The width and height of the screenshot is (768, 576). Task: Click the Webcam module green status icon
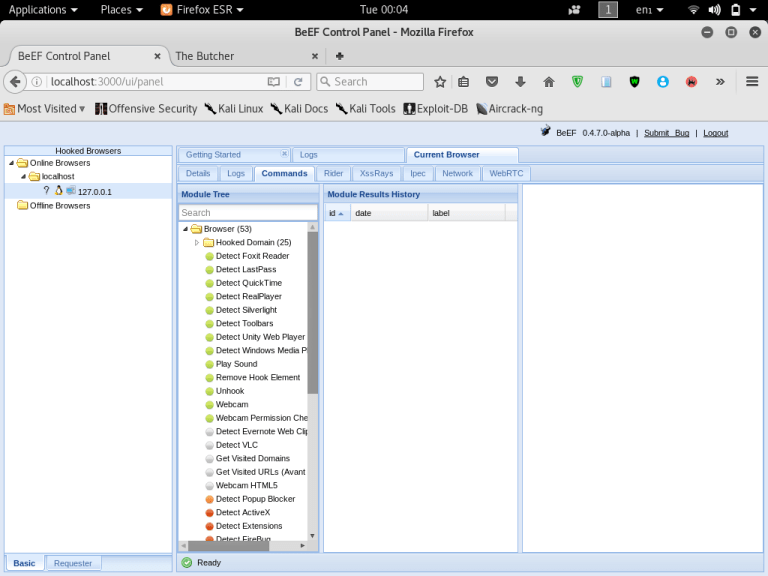[209, 405]
